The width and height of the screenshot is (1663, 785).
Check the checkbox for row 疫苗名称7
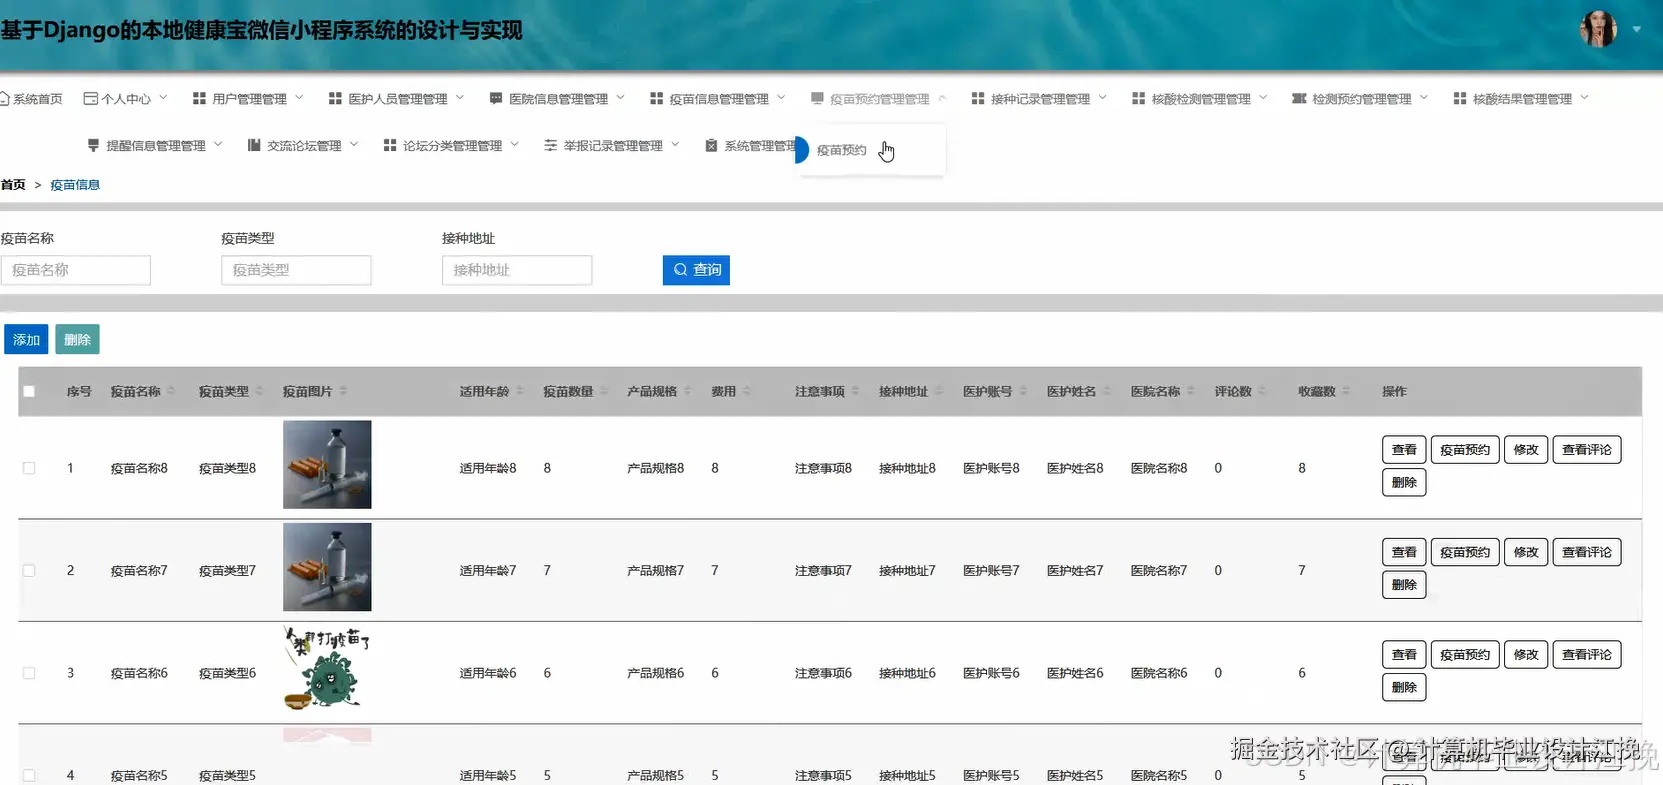(x=29, y=570)
